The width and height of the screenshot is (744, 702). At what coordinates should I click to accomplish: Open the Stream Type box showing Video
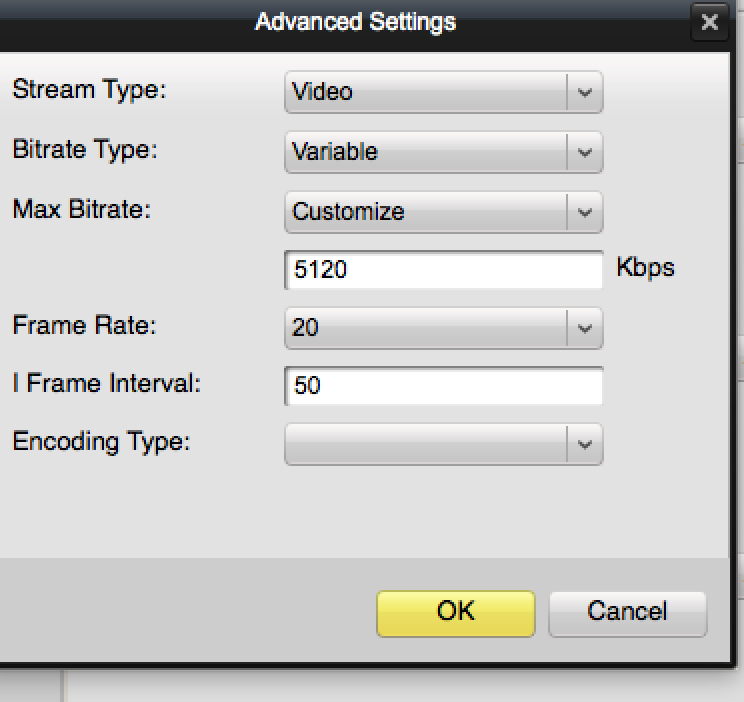pyautogui.click(x=427, y=93)
